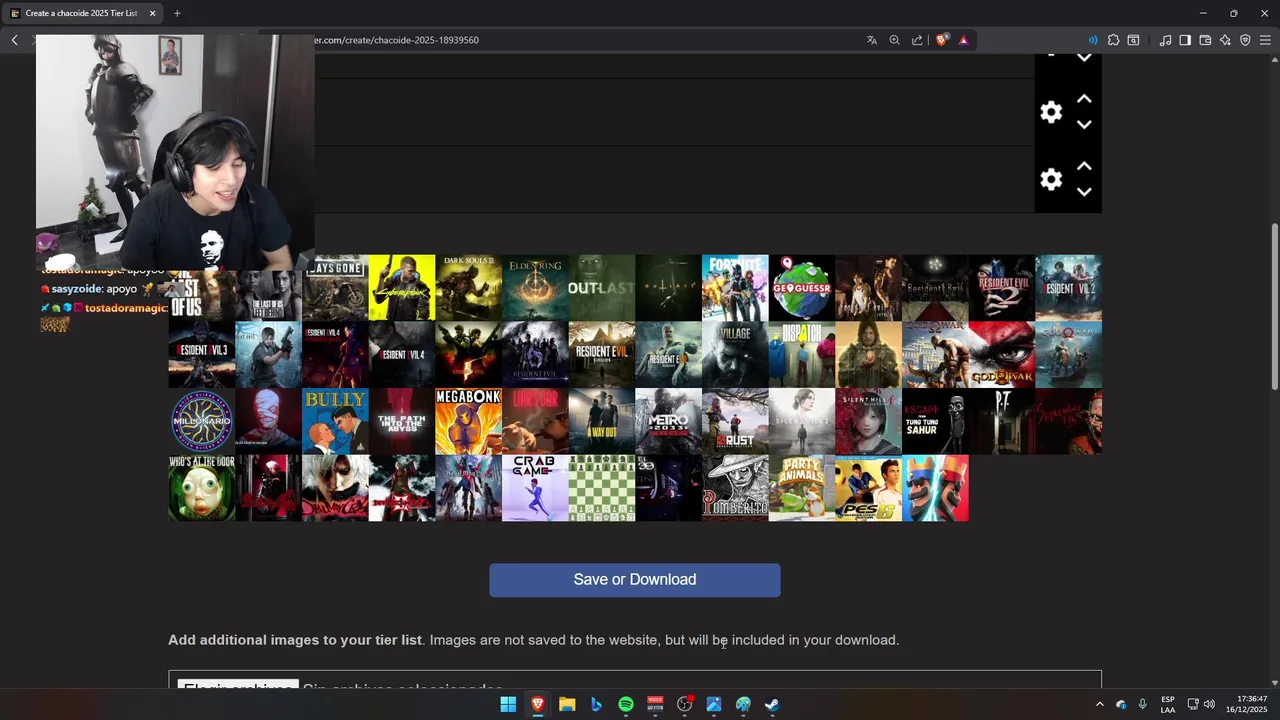Viewport: 1280px width, 720px height.
Task: Select the Create a chacoide 2025 Tier List tab
Action: pyautogui.click(x=83, y=13)
